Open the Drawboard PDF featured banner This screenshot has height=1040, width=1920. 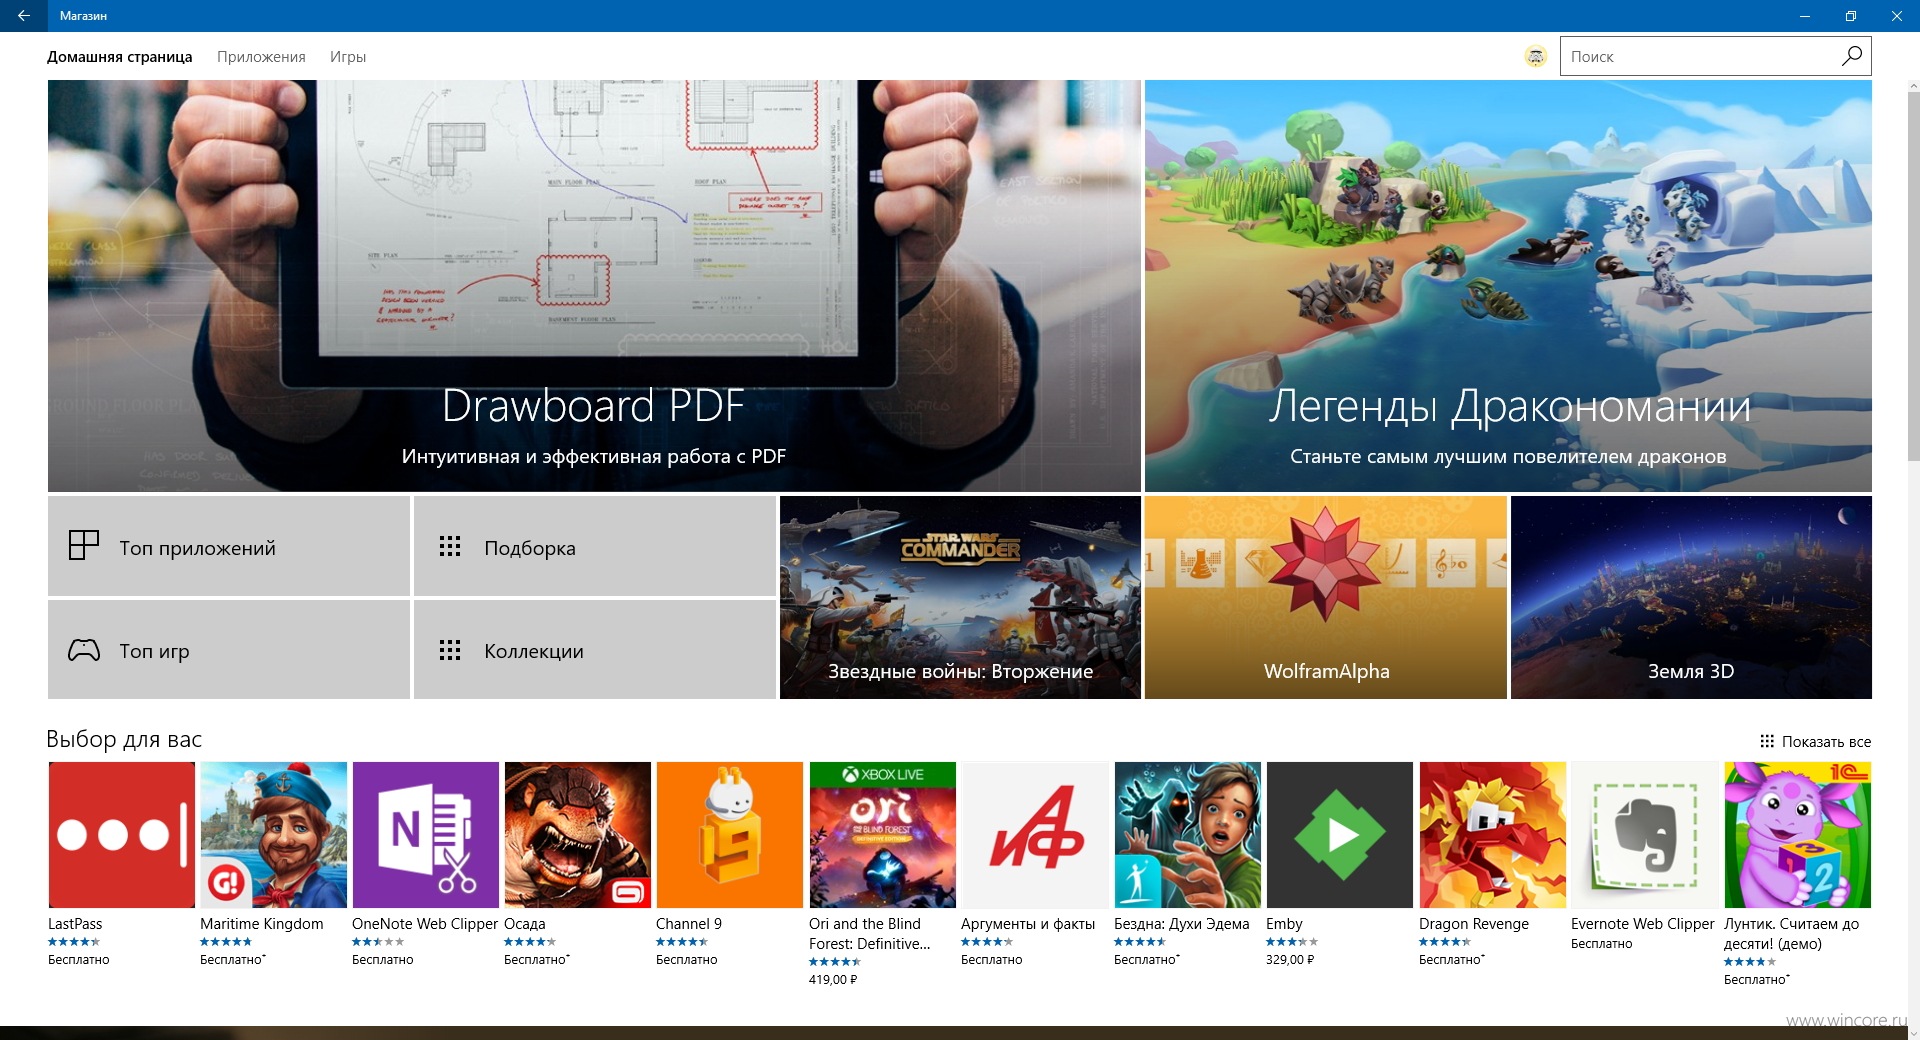click(594, 286)
